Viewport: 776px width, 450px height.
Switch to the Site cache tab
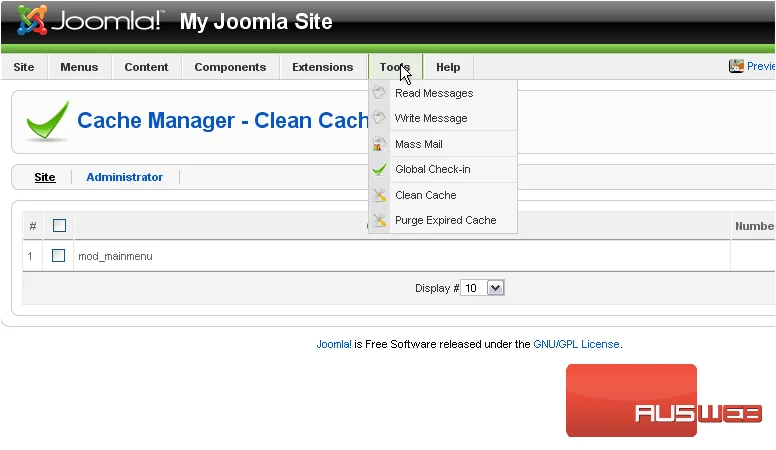[45, 177]
